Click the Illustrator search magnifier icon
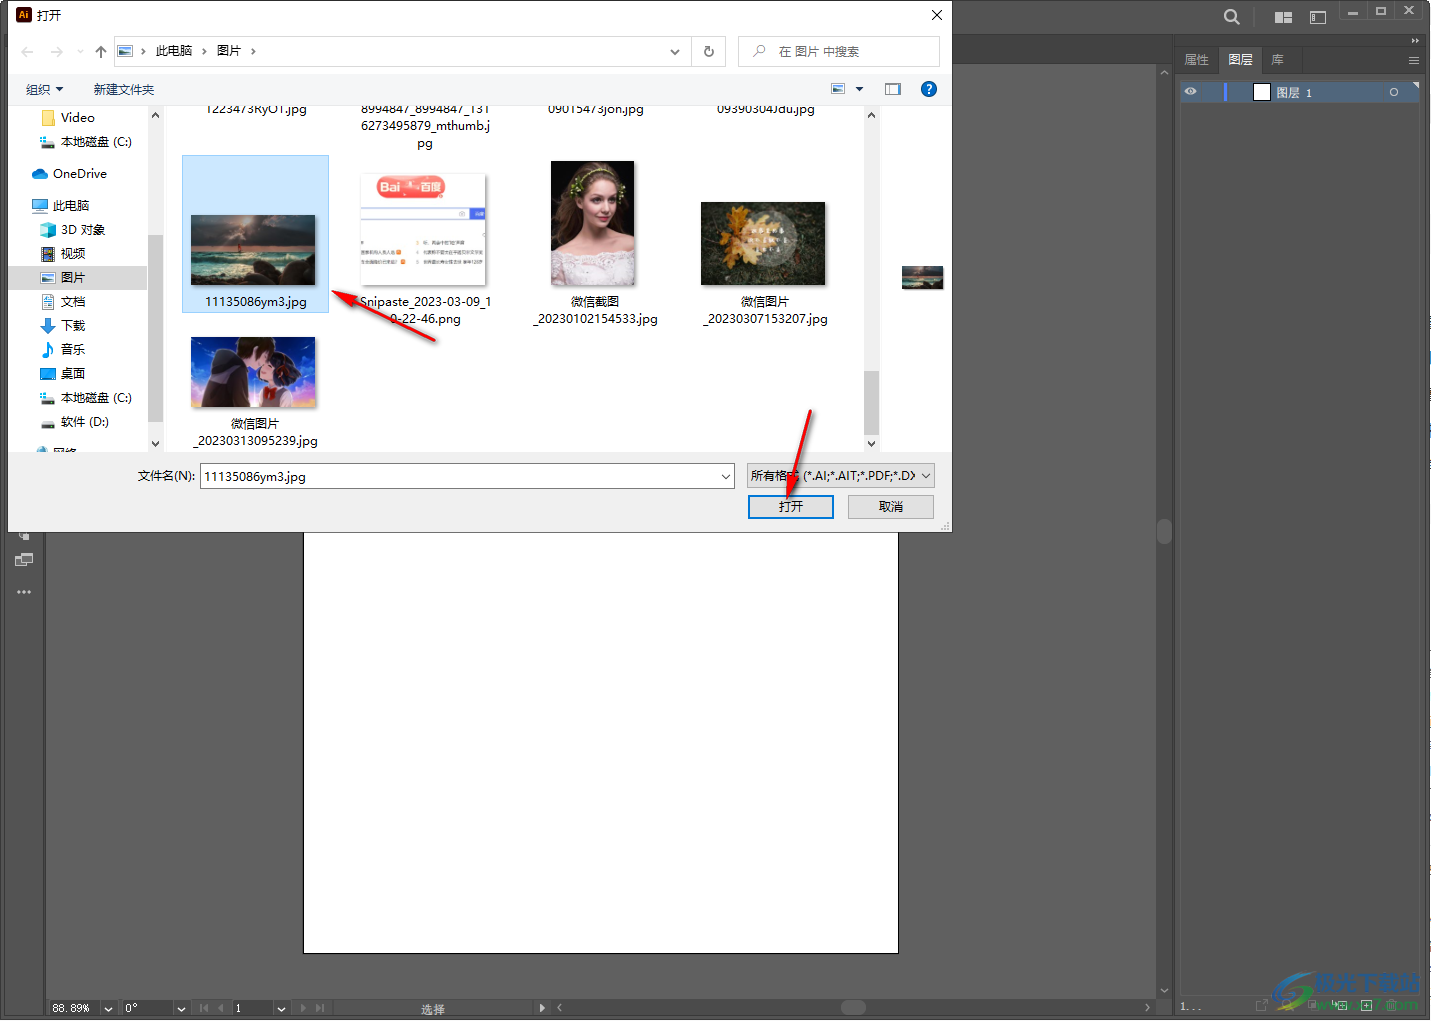 point(1231,17)
